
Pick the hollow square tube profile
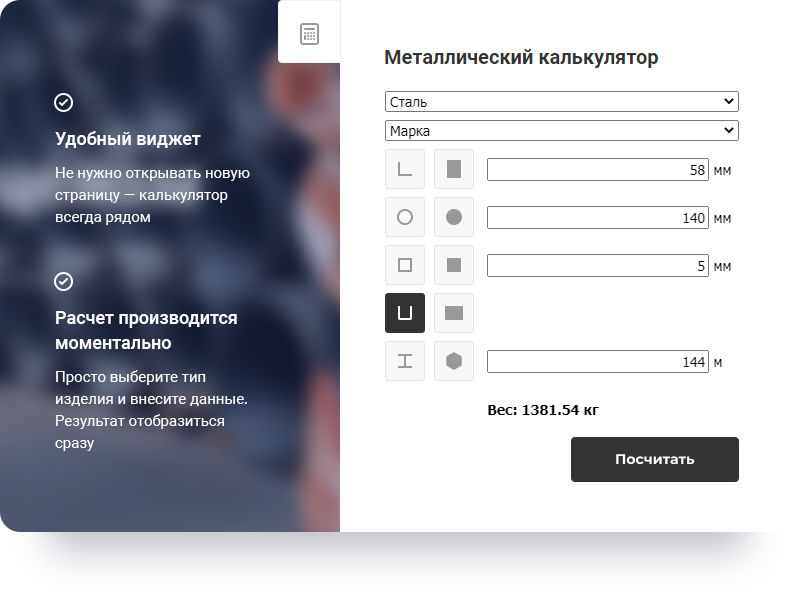[405, 265]
